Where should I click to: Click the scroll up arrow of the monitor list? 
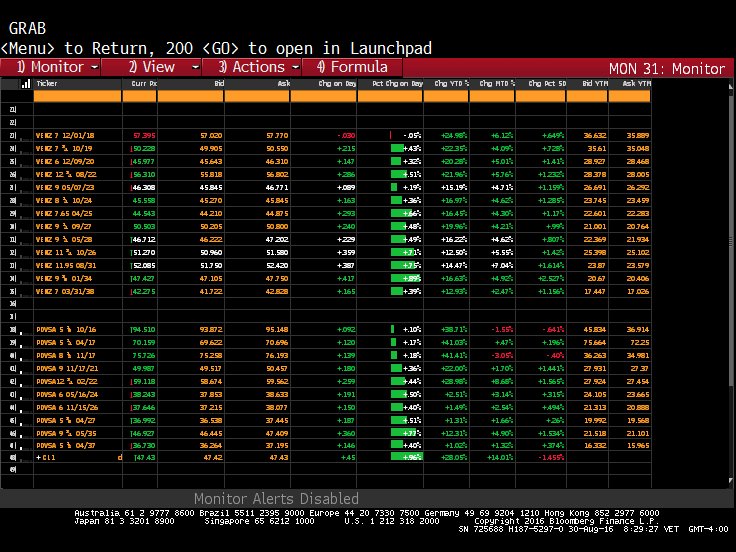[731, 86]
